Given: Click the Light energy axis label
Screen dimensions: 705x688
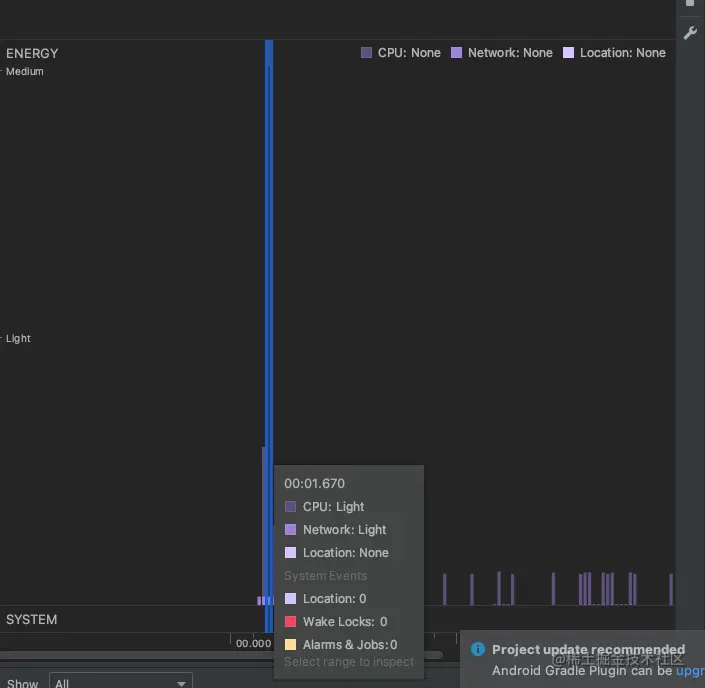Looking at the screenshot, I should 18,339.
